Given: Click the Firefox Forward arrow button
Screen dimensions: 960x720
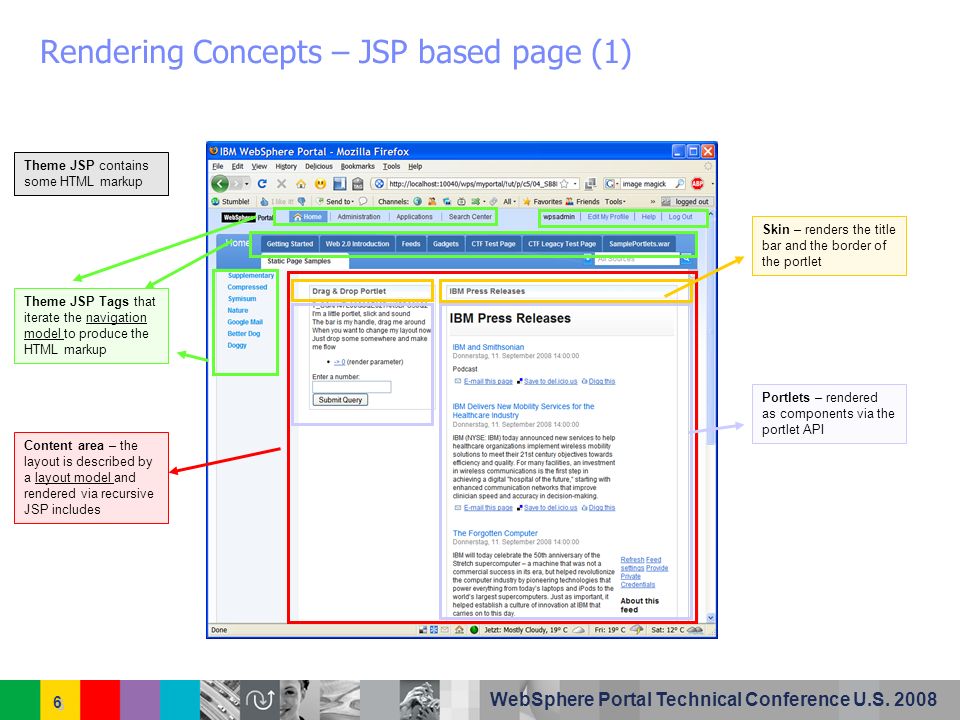Looking at the screenshot, I should [236, 184].
